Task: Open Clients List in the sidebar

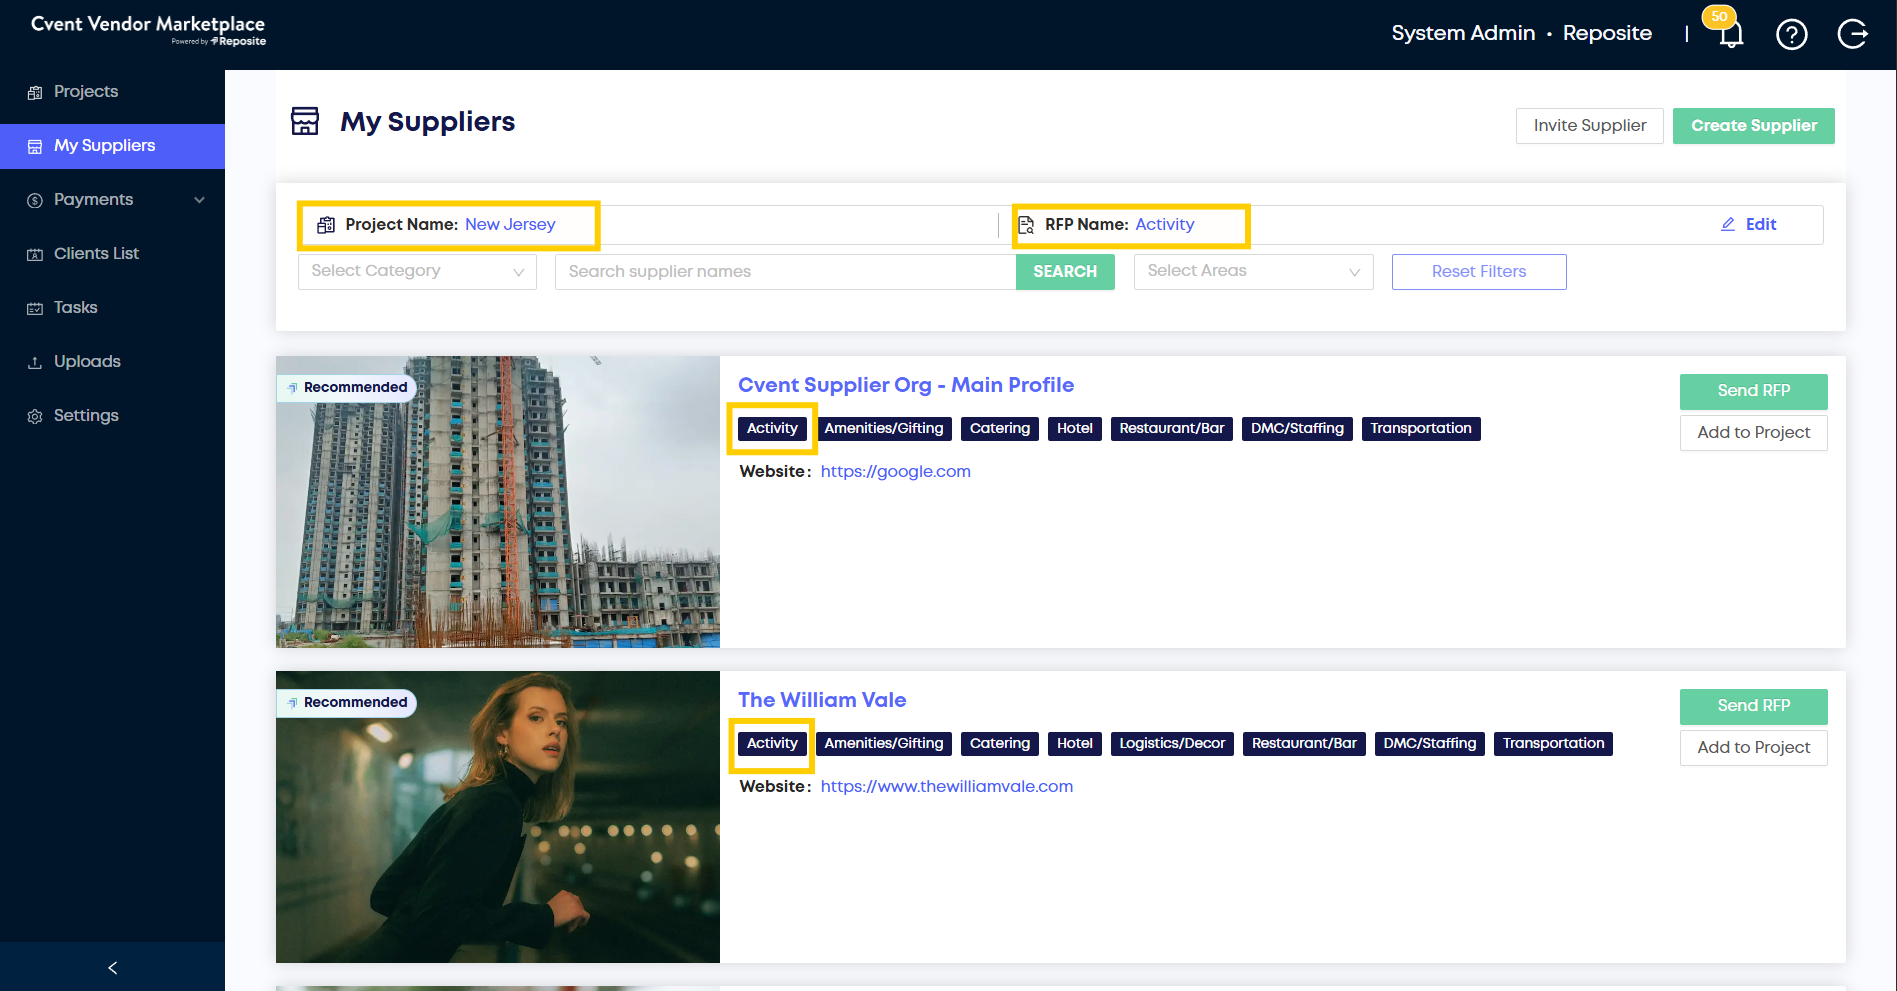Action: 112,254
